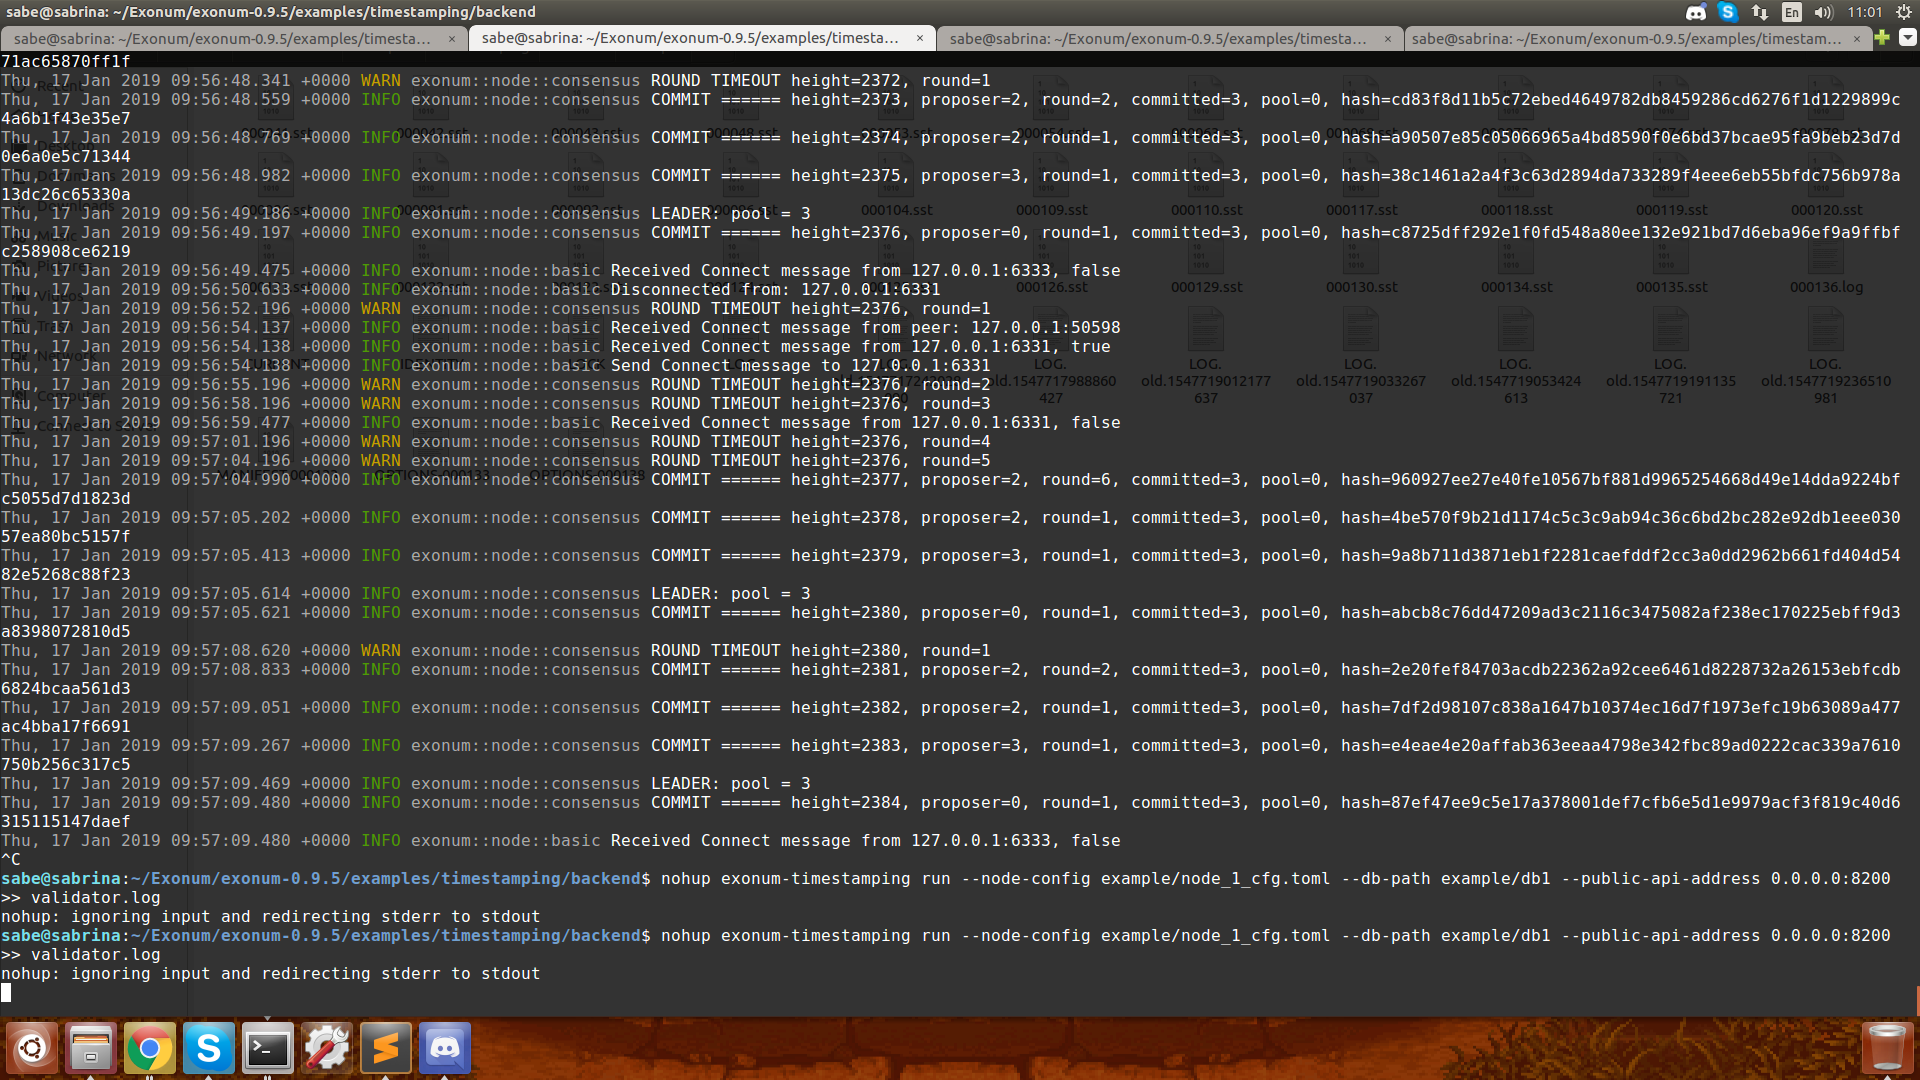1920x1080 pixels.
Task: Open System Settings wrench icon in the dock
Action: coord(326,1047)
